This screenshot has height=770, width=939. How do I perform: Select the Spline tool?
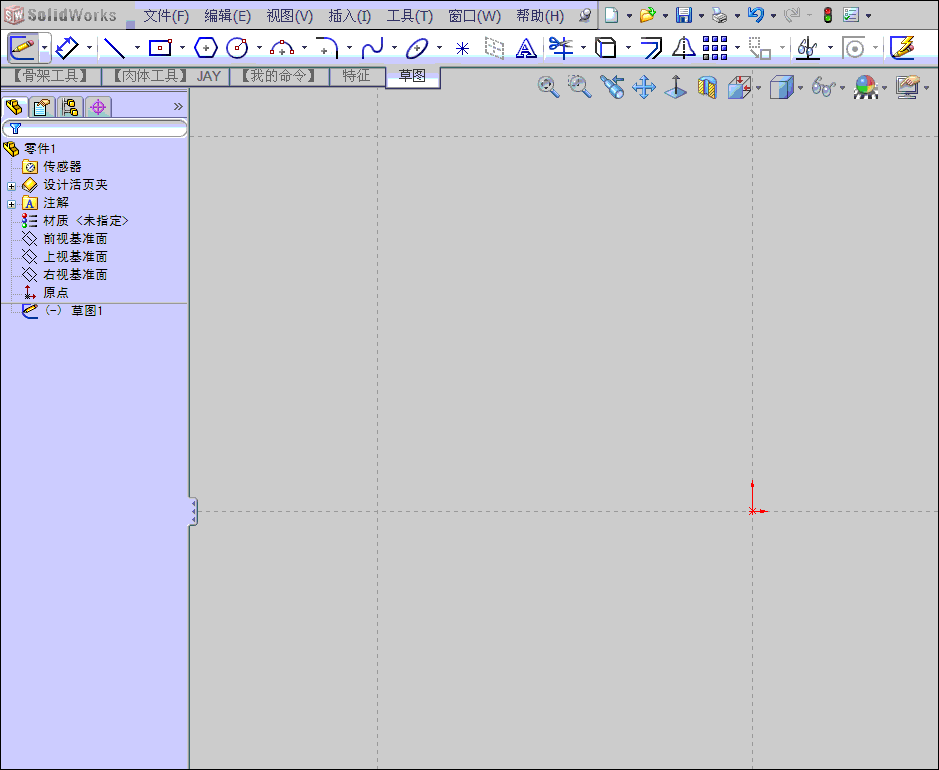pyautogui.click(x=372, y=47)
